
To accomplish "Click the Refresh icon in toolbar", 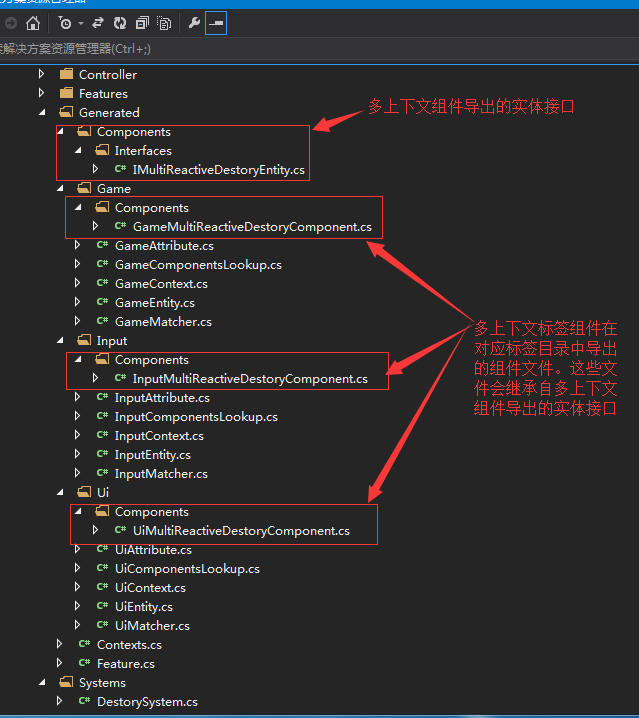I will (120, 23).
